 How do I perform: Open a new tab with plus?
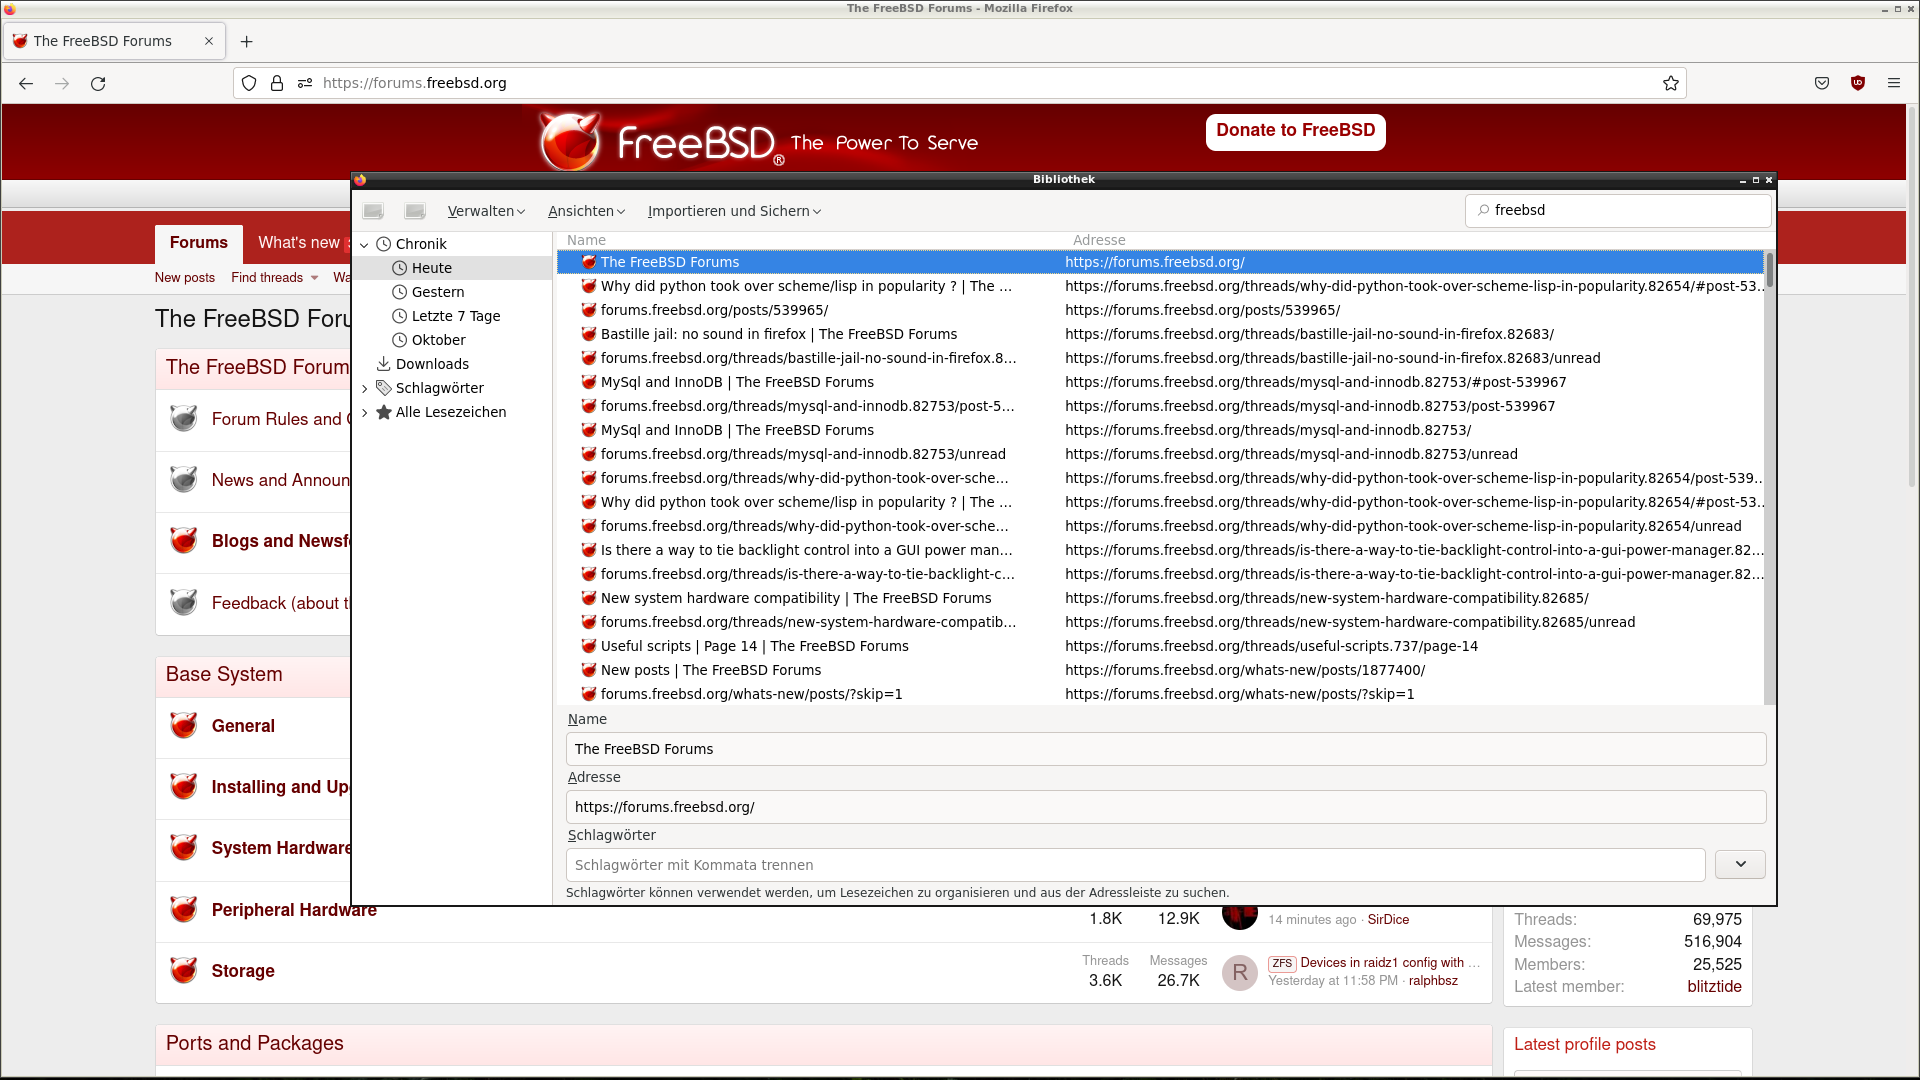246,41
